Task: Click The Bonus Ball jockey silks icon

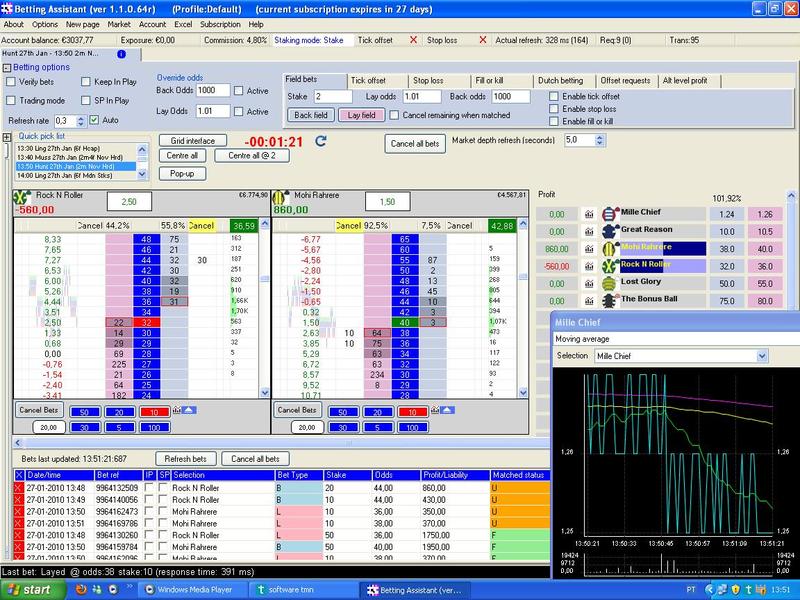Action: click(610, 301)
